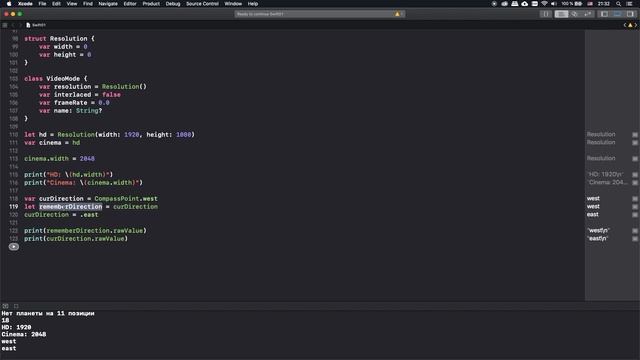Open the File menu
The width and height of the screenshot is (640, 360).
point(42,4)
